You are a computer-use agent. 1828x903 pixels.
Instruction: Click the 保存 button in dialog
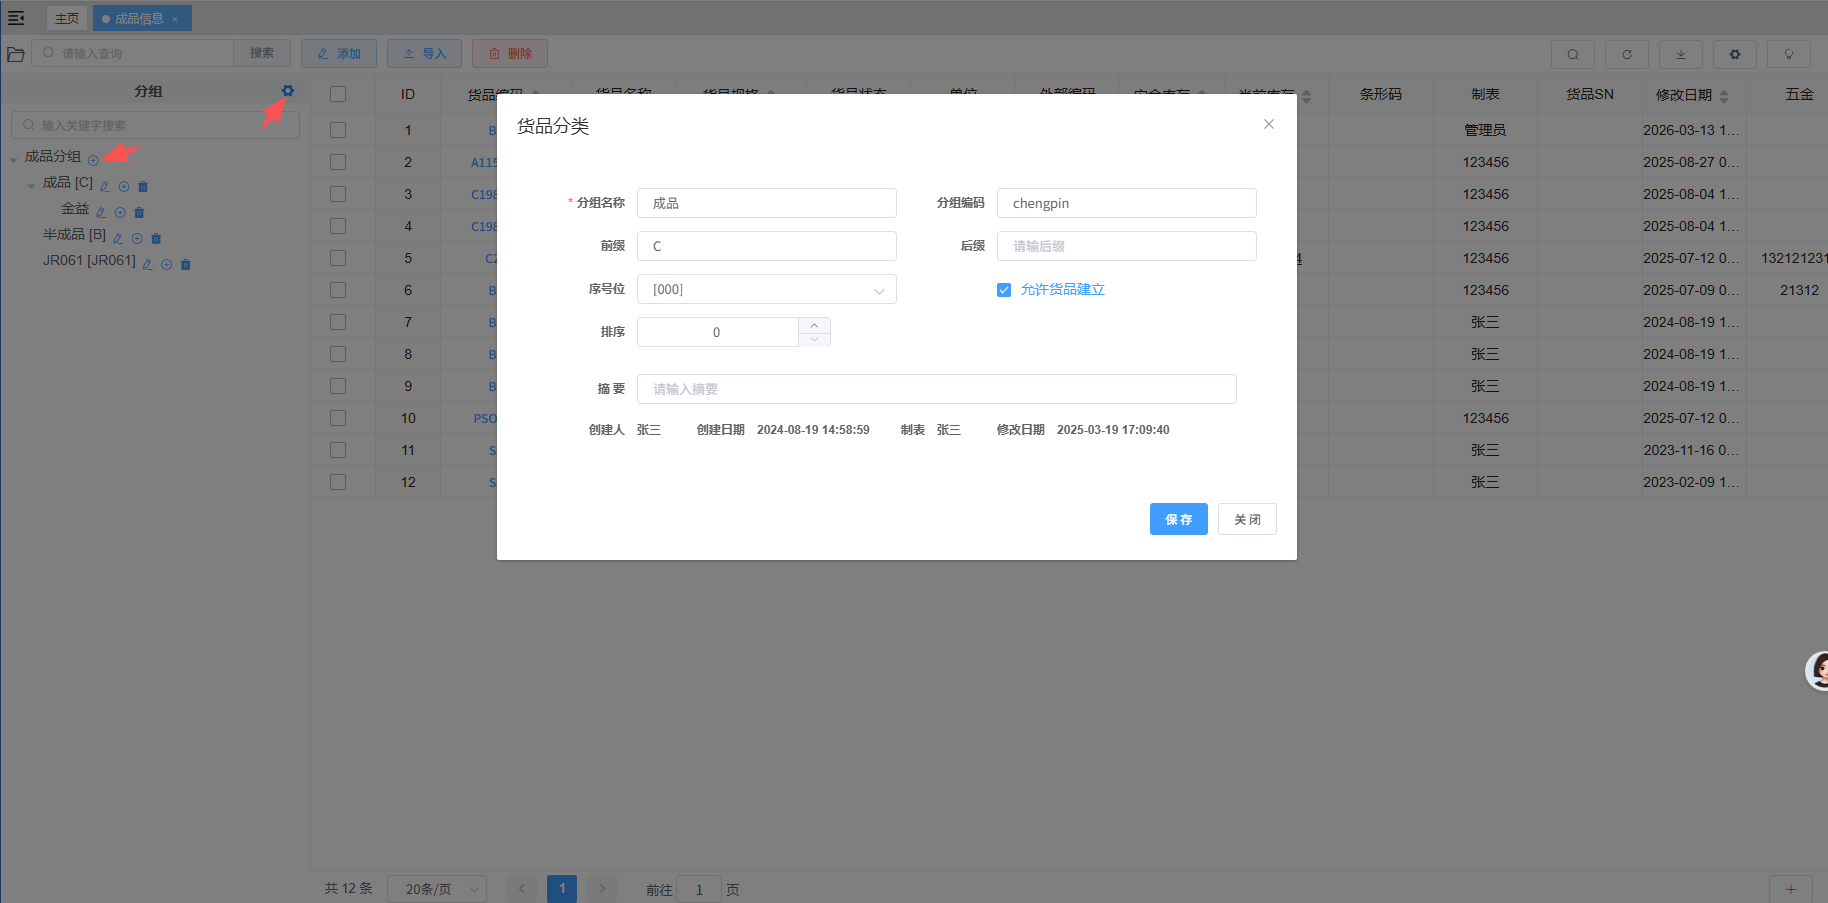click(x=1178, y=519)
